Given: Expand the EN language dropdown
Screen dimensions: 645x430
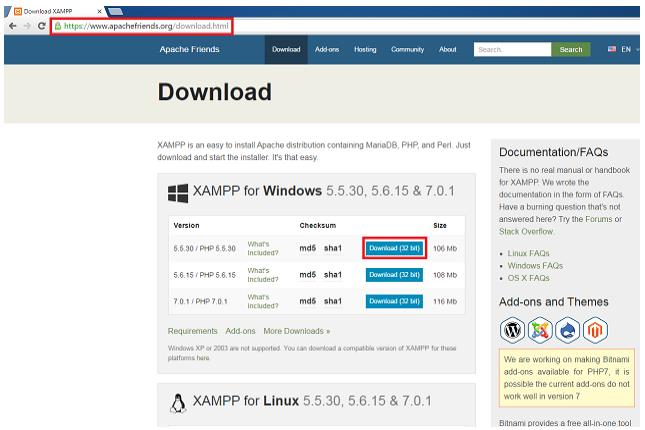Looking at the screenshot, I should [629, 49].
